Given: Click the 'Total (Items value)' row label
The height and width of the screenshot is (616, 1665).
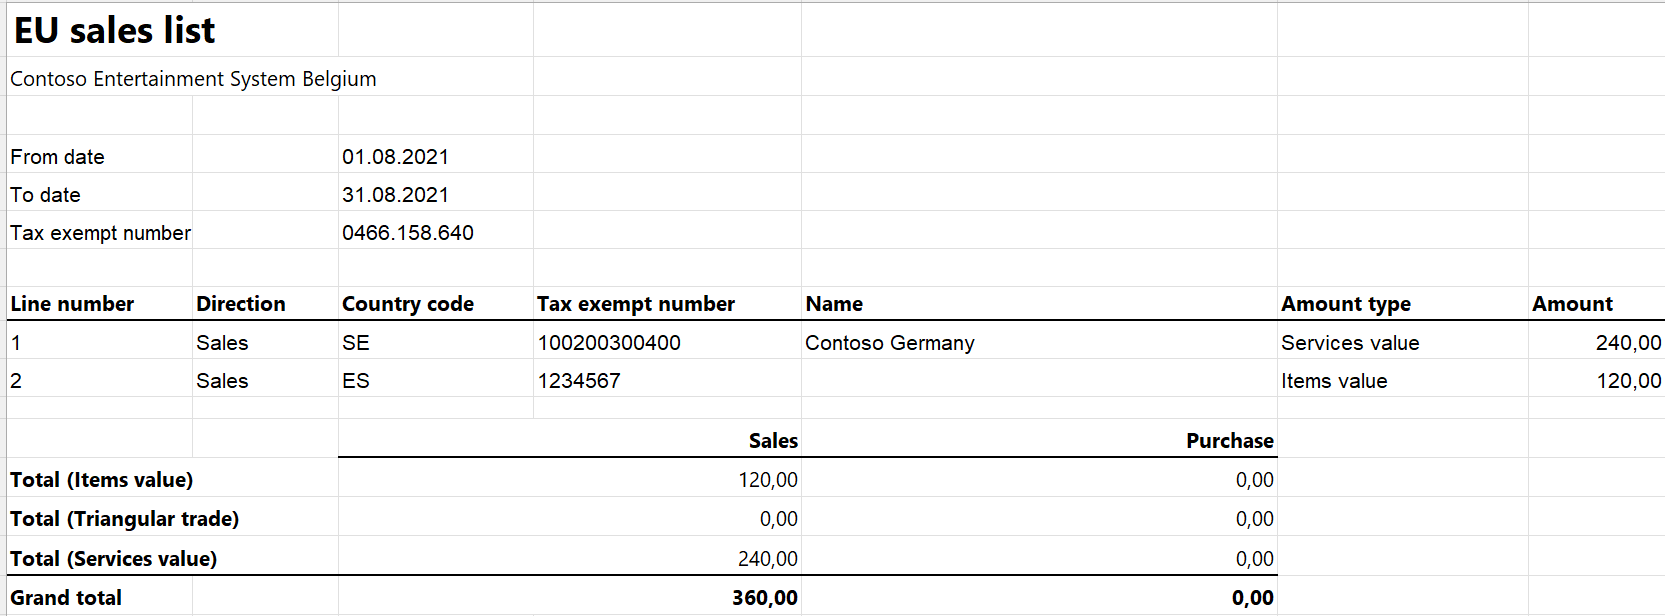Looking at the screenshot, I should pyautogui.click(x=101, y=480).
